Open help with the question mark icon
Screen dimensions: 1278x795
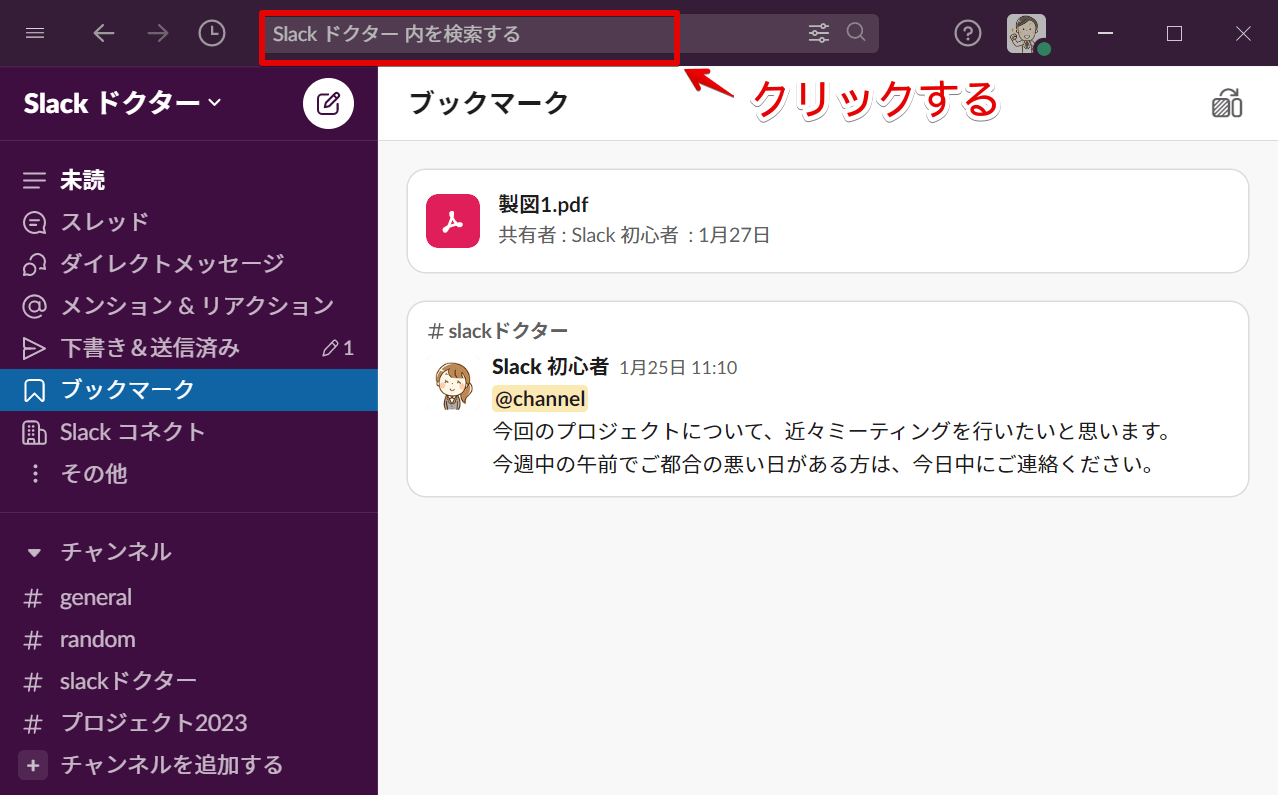967,32
